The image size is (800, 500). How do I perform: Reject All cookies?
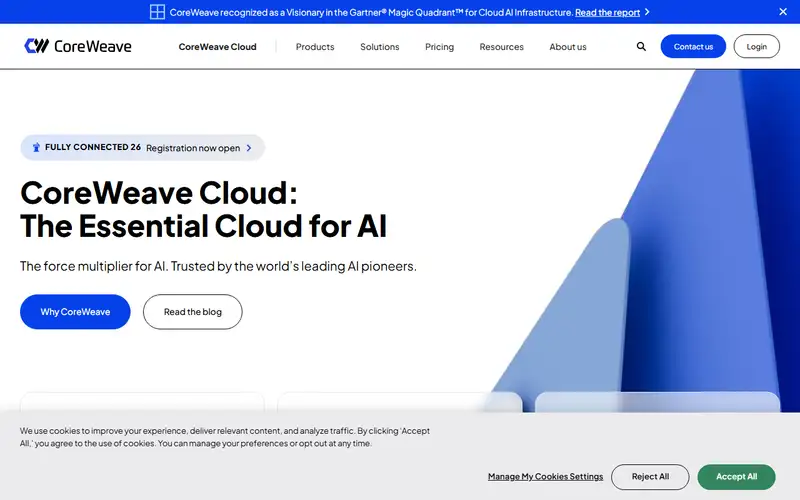click(650, 477)
